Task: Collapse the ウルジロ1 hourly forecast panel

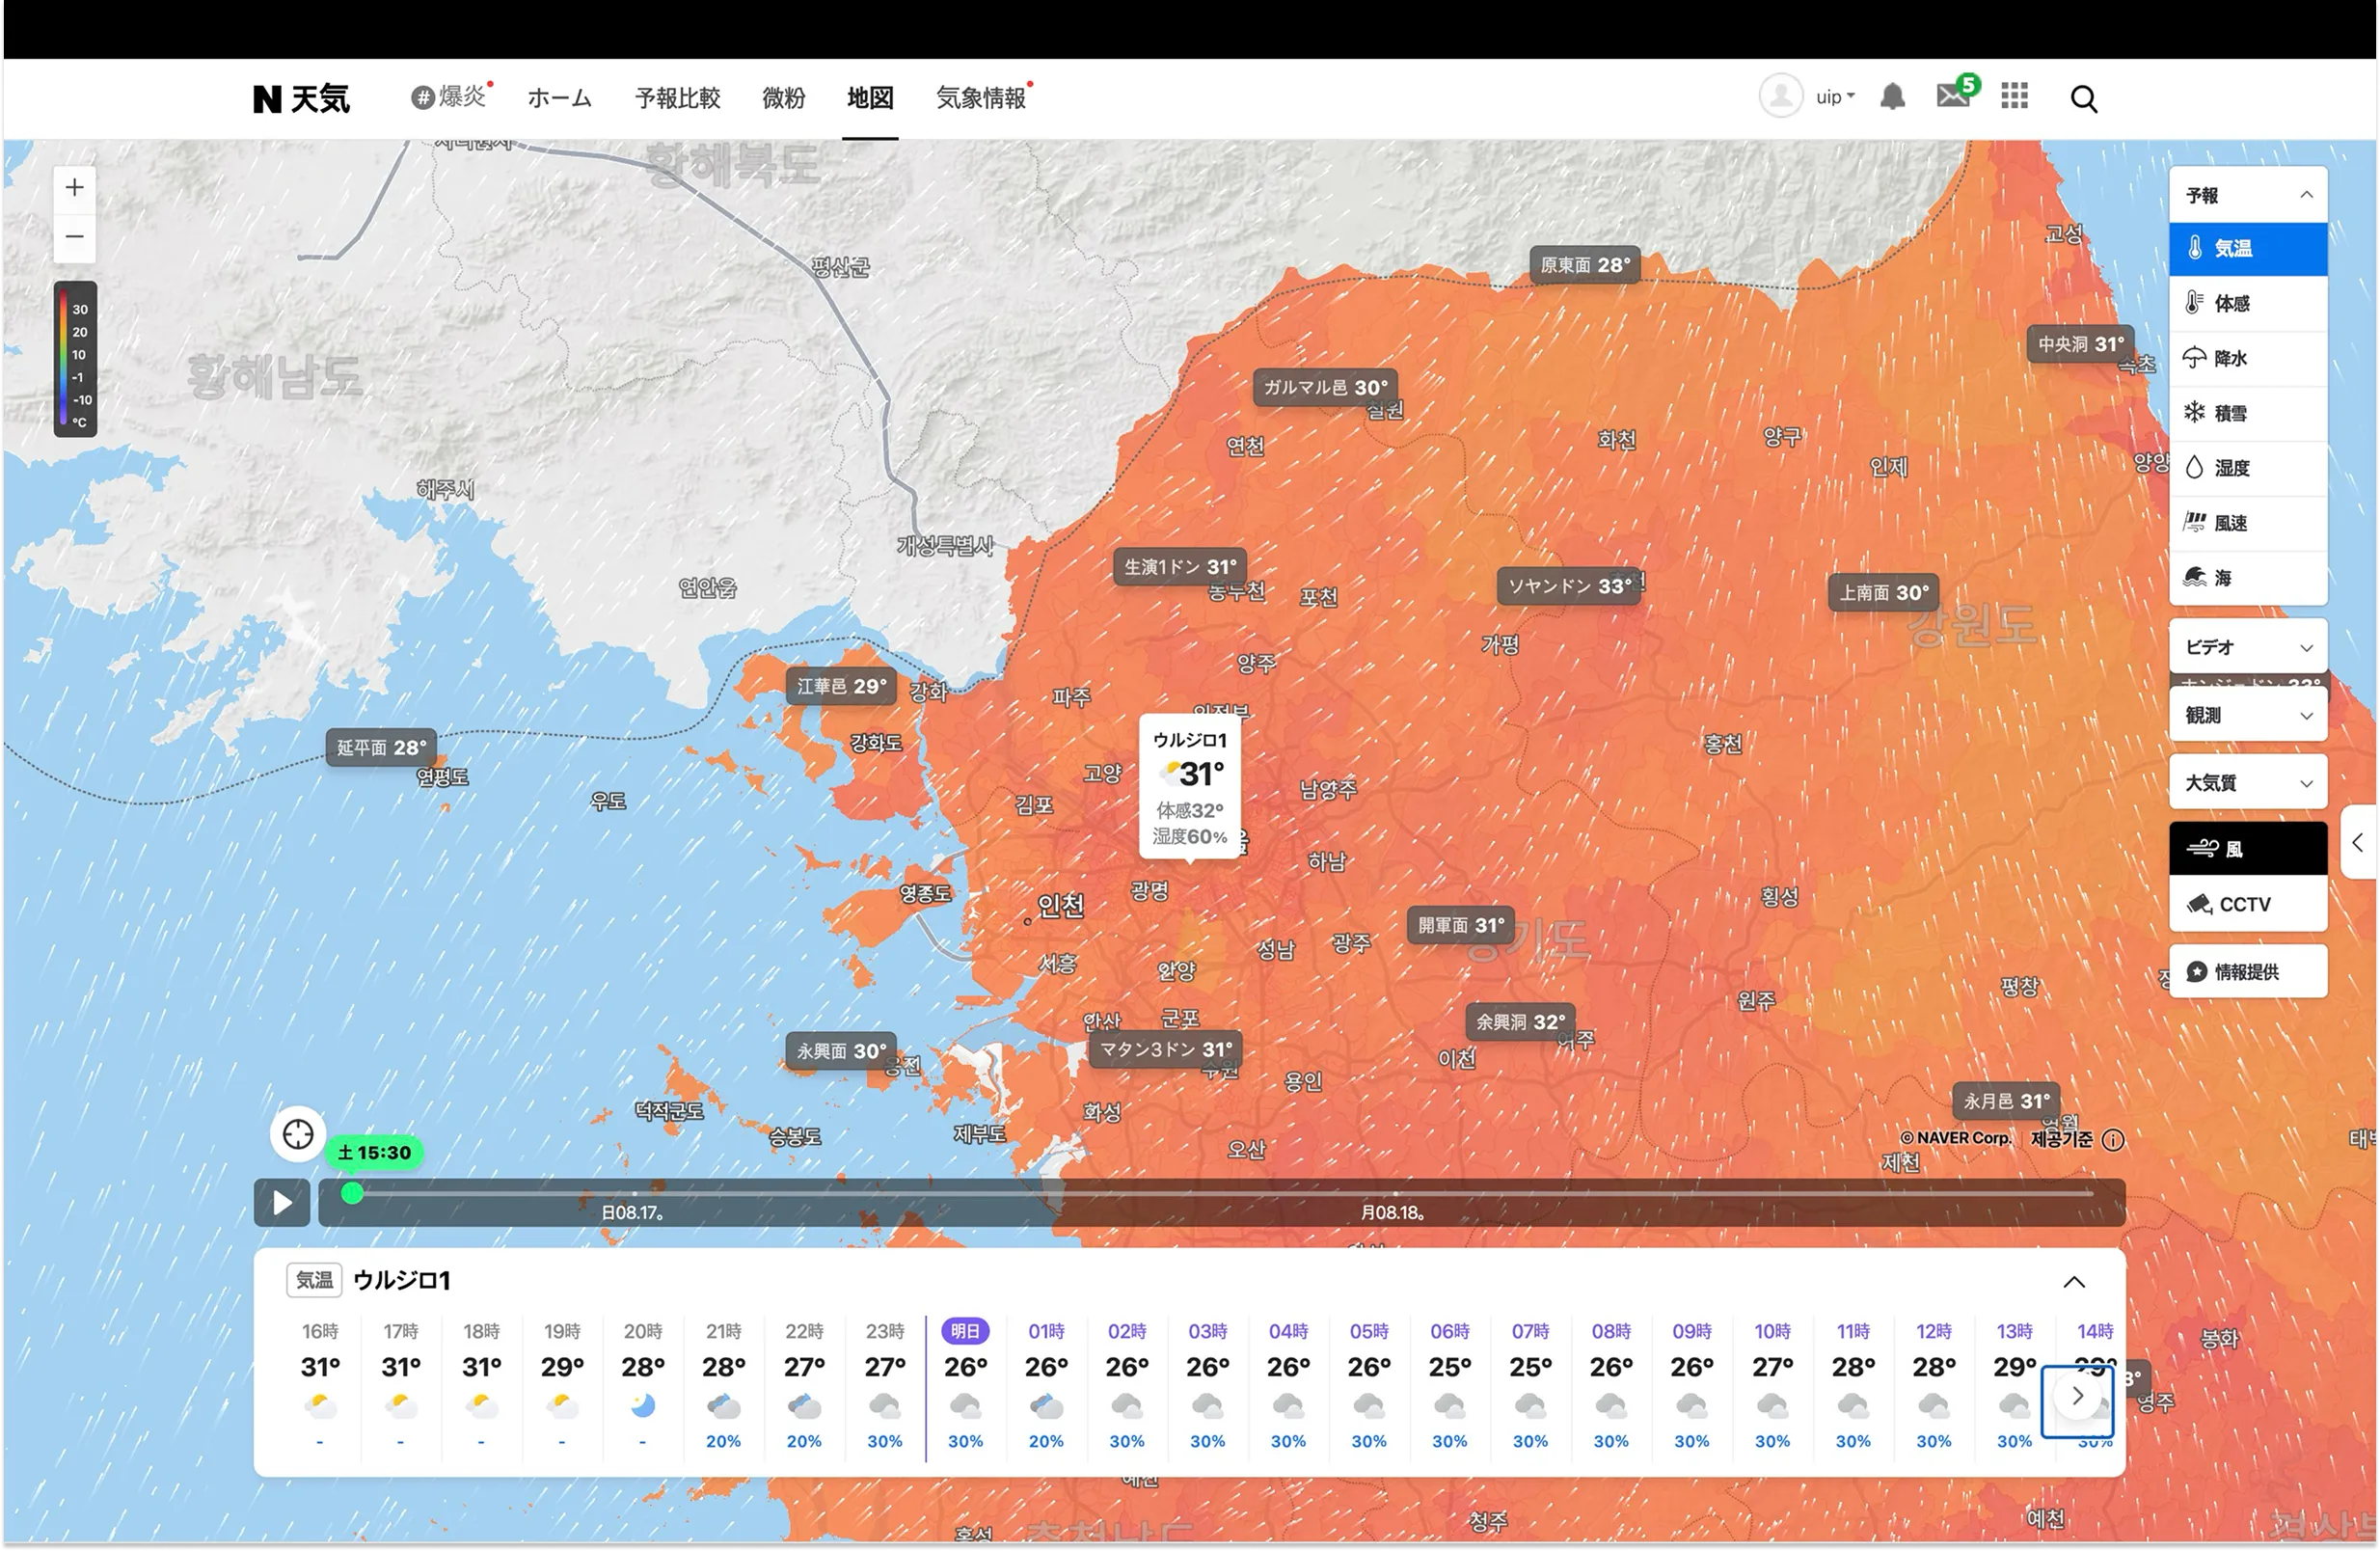Action: pyautogui.click(x=2074, y=1282)
